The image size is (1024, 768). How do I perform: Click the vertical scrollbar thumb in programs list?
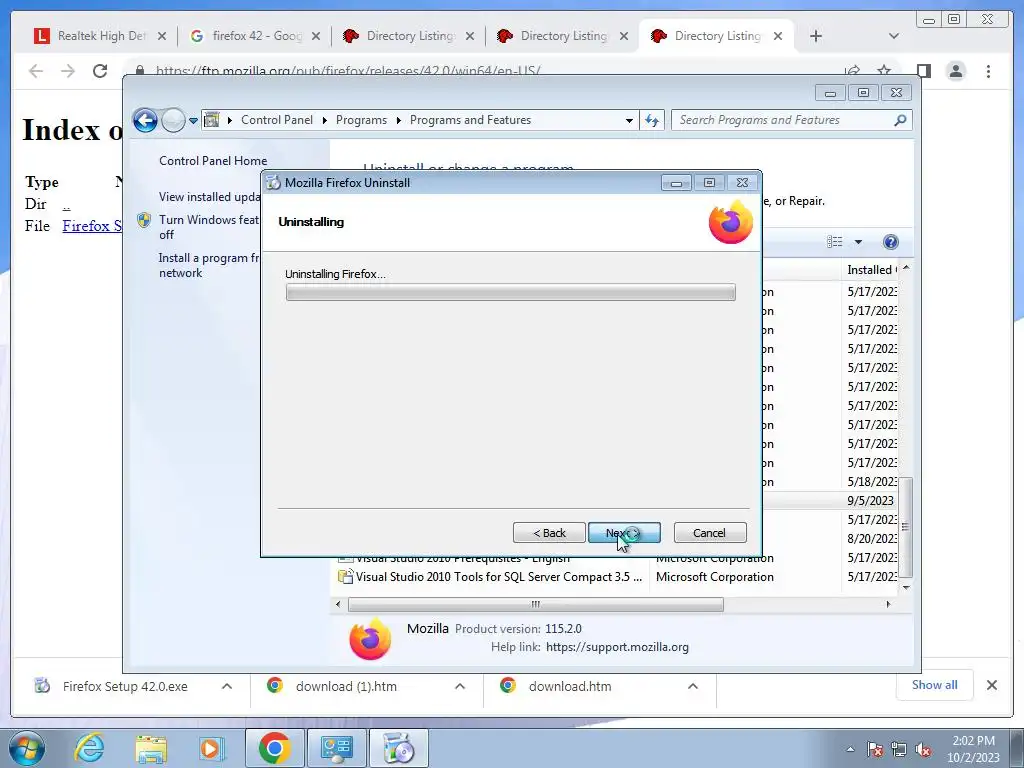click(906, 527)
